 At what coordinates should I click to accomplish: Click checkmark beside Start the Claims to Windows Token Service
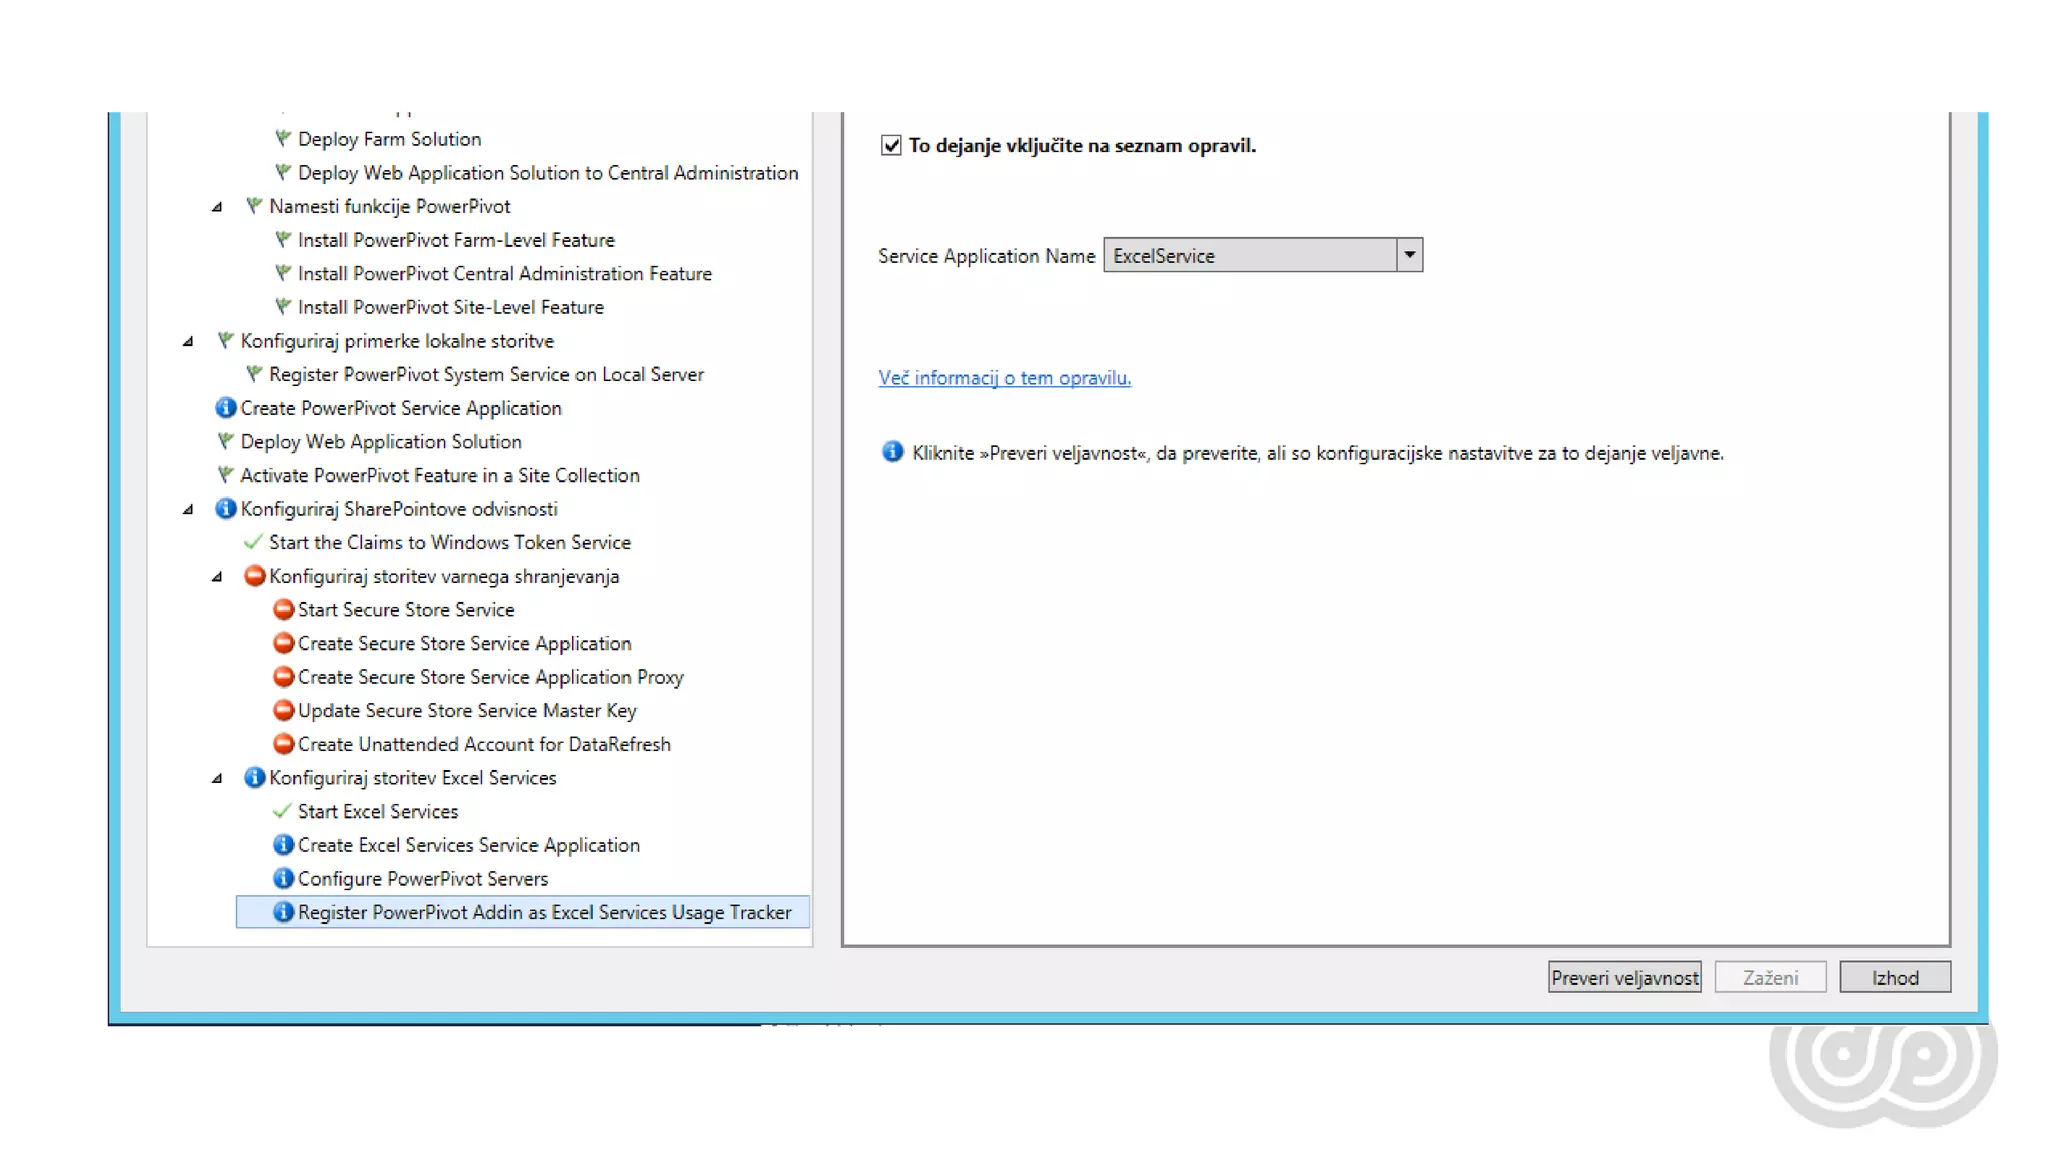pyautogui.click(x=253, y=542)
